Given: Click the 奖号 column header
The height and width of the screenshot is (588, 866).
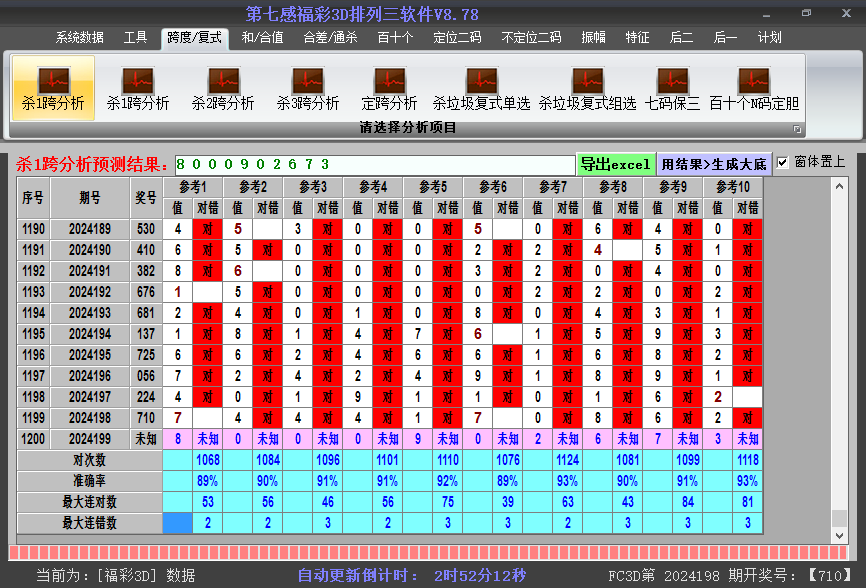Looking at the screenshot, I should point(146,198).
